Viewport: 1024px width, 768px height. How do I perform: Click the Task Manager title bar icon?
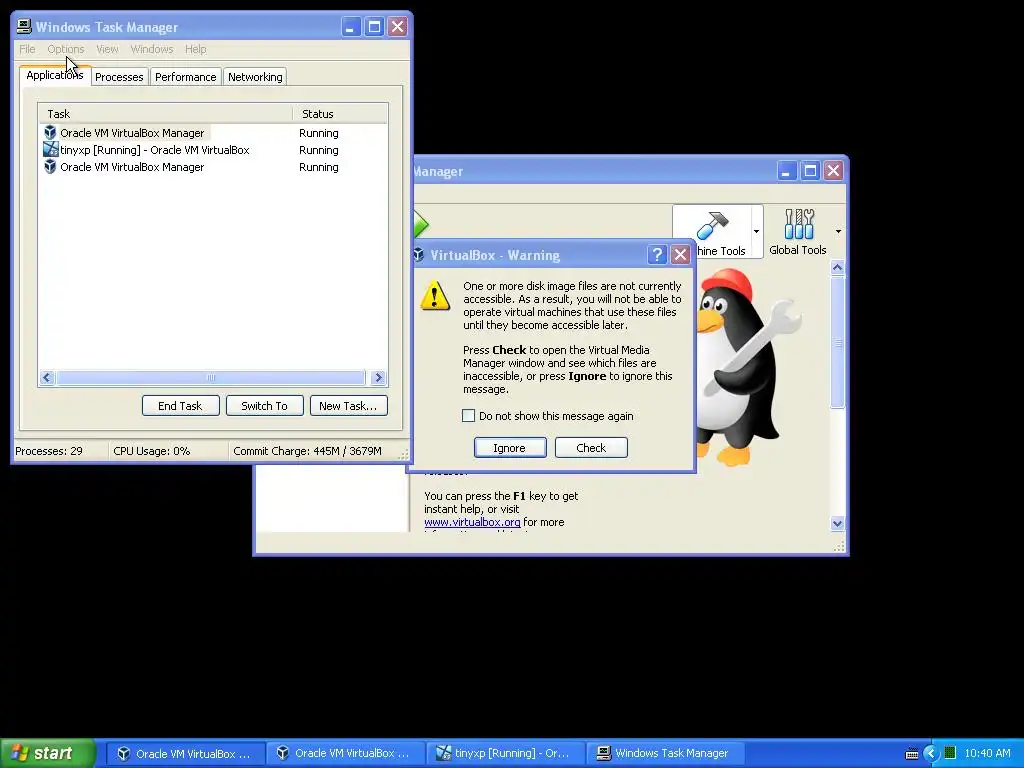(24, 26)
